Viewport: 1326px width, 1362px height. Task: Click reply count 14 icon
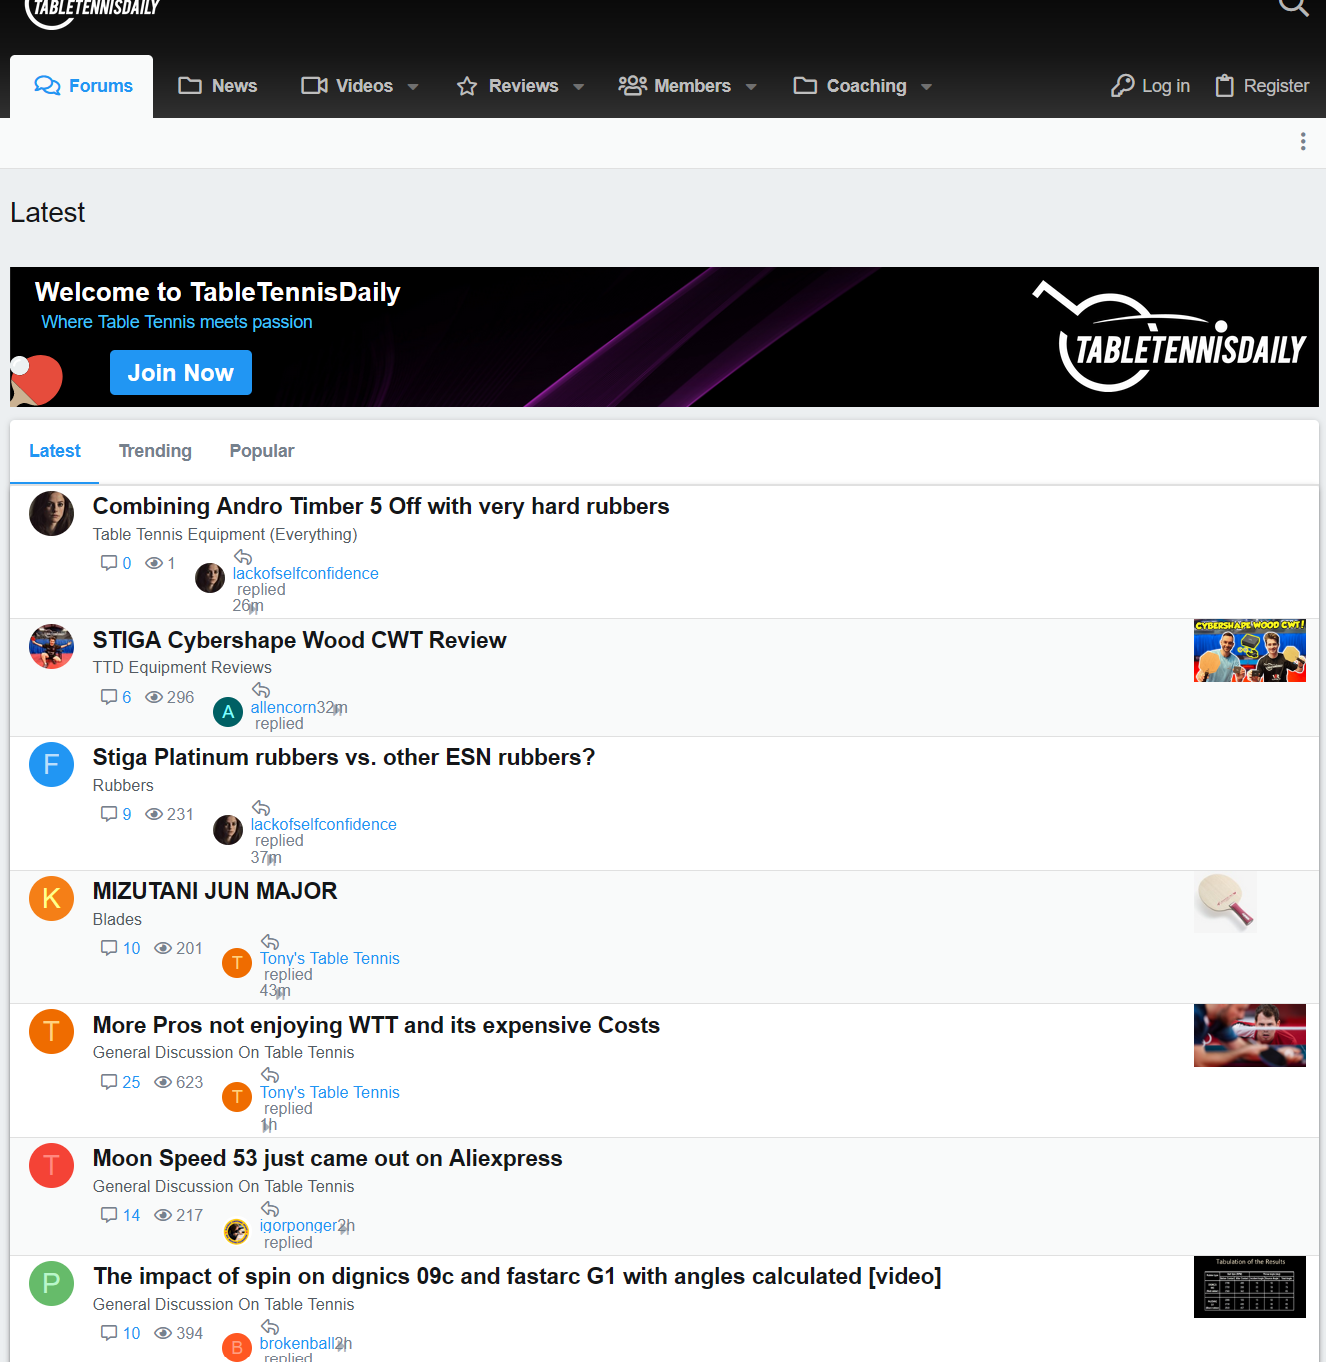tap(109, 1215)
